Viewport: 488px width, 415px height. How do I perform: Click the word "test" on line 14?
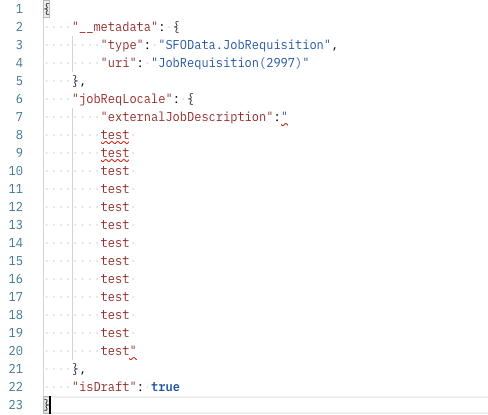pyautogui.click(x=115, y=243)
